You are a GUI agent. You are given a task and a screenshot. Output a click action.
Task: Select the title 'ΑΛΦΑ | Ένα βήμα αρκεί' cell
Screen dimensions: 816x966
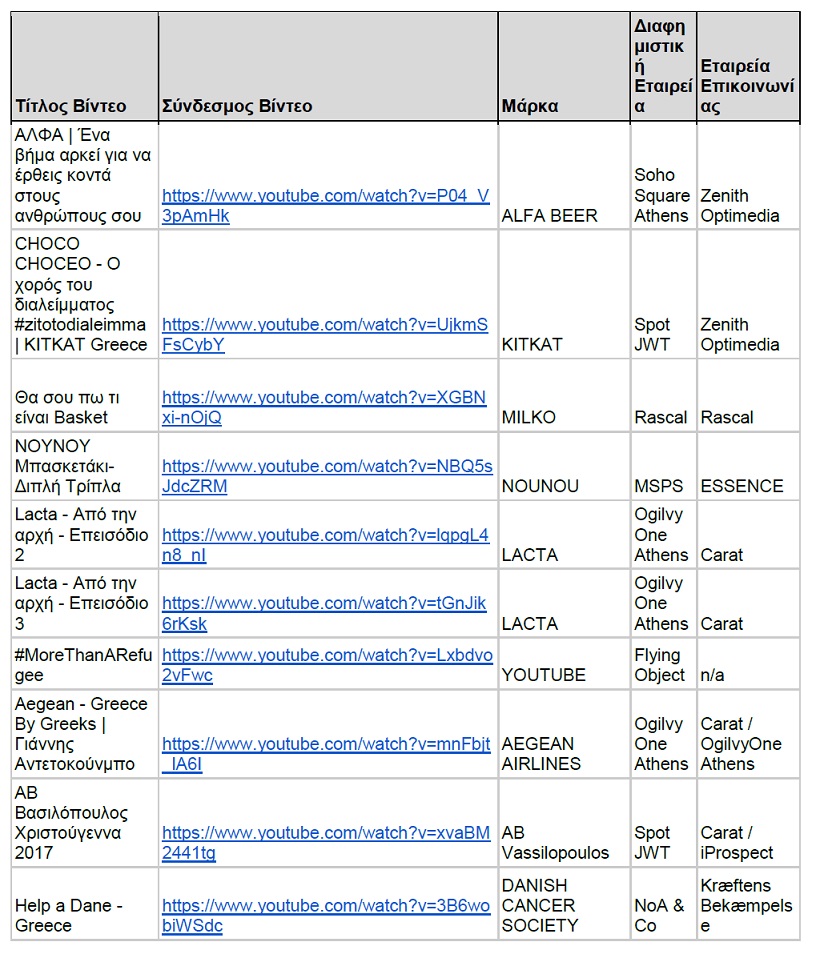[x=83, y=176]
